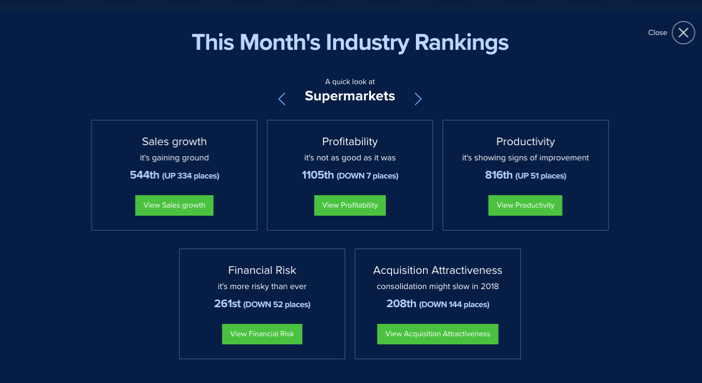Click the Supermarkets industry heading
The width and height of the screenshot is (702, 383).
pos(350,96)
